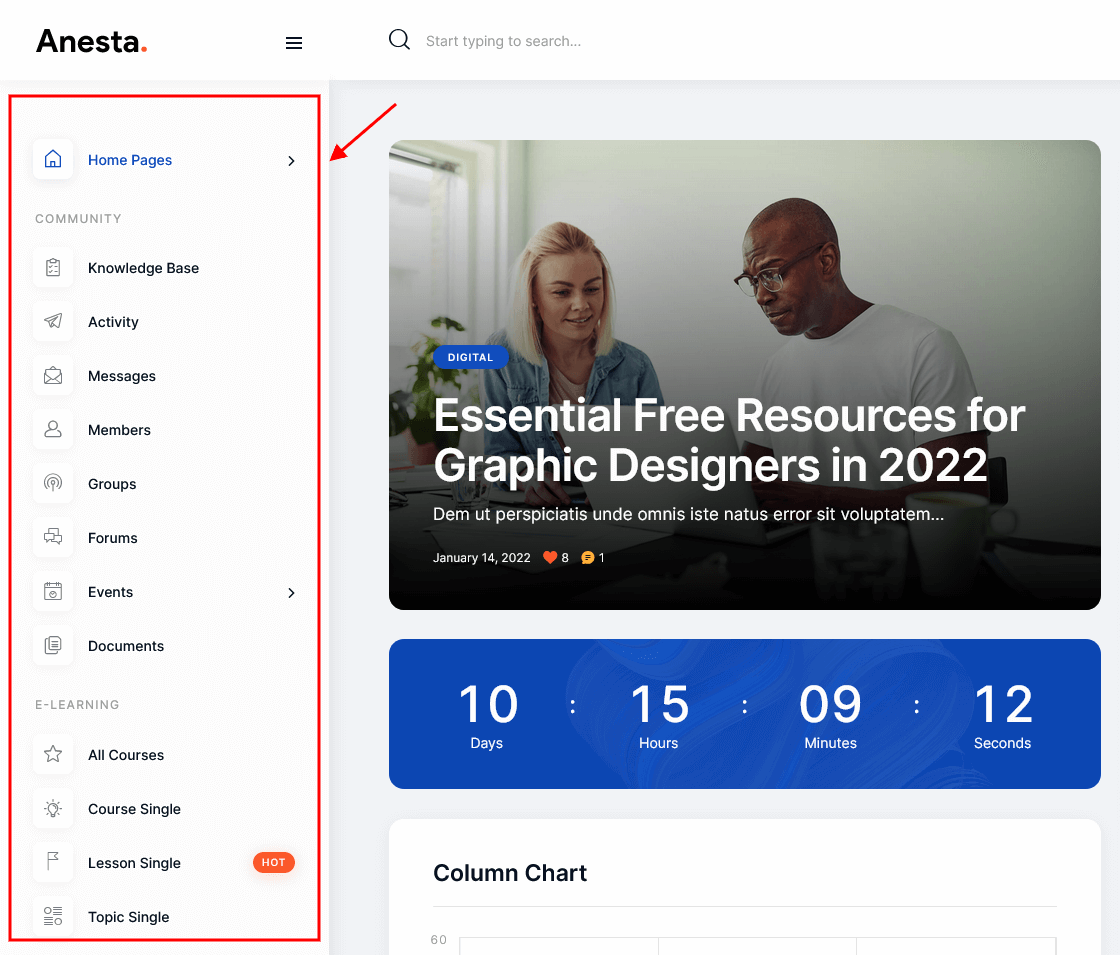
Task: Click the HOT badge on Lesson Single
Action: click(x=274, y=863)
